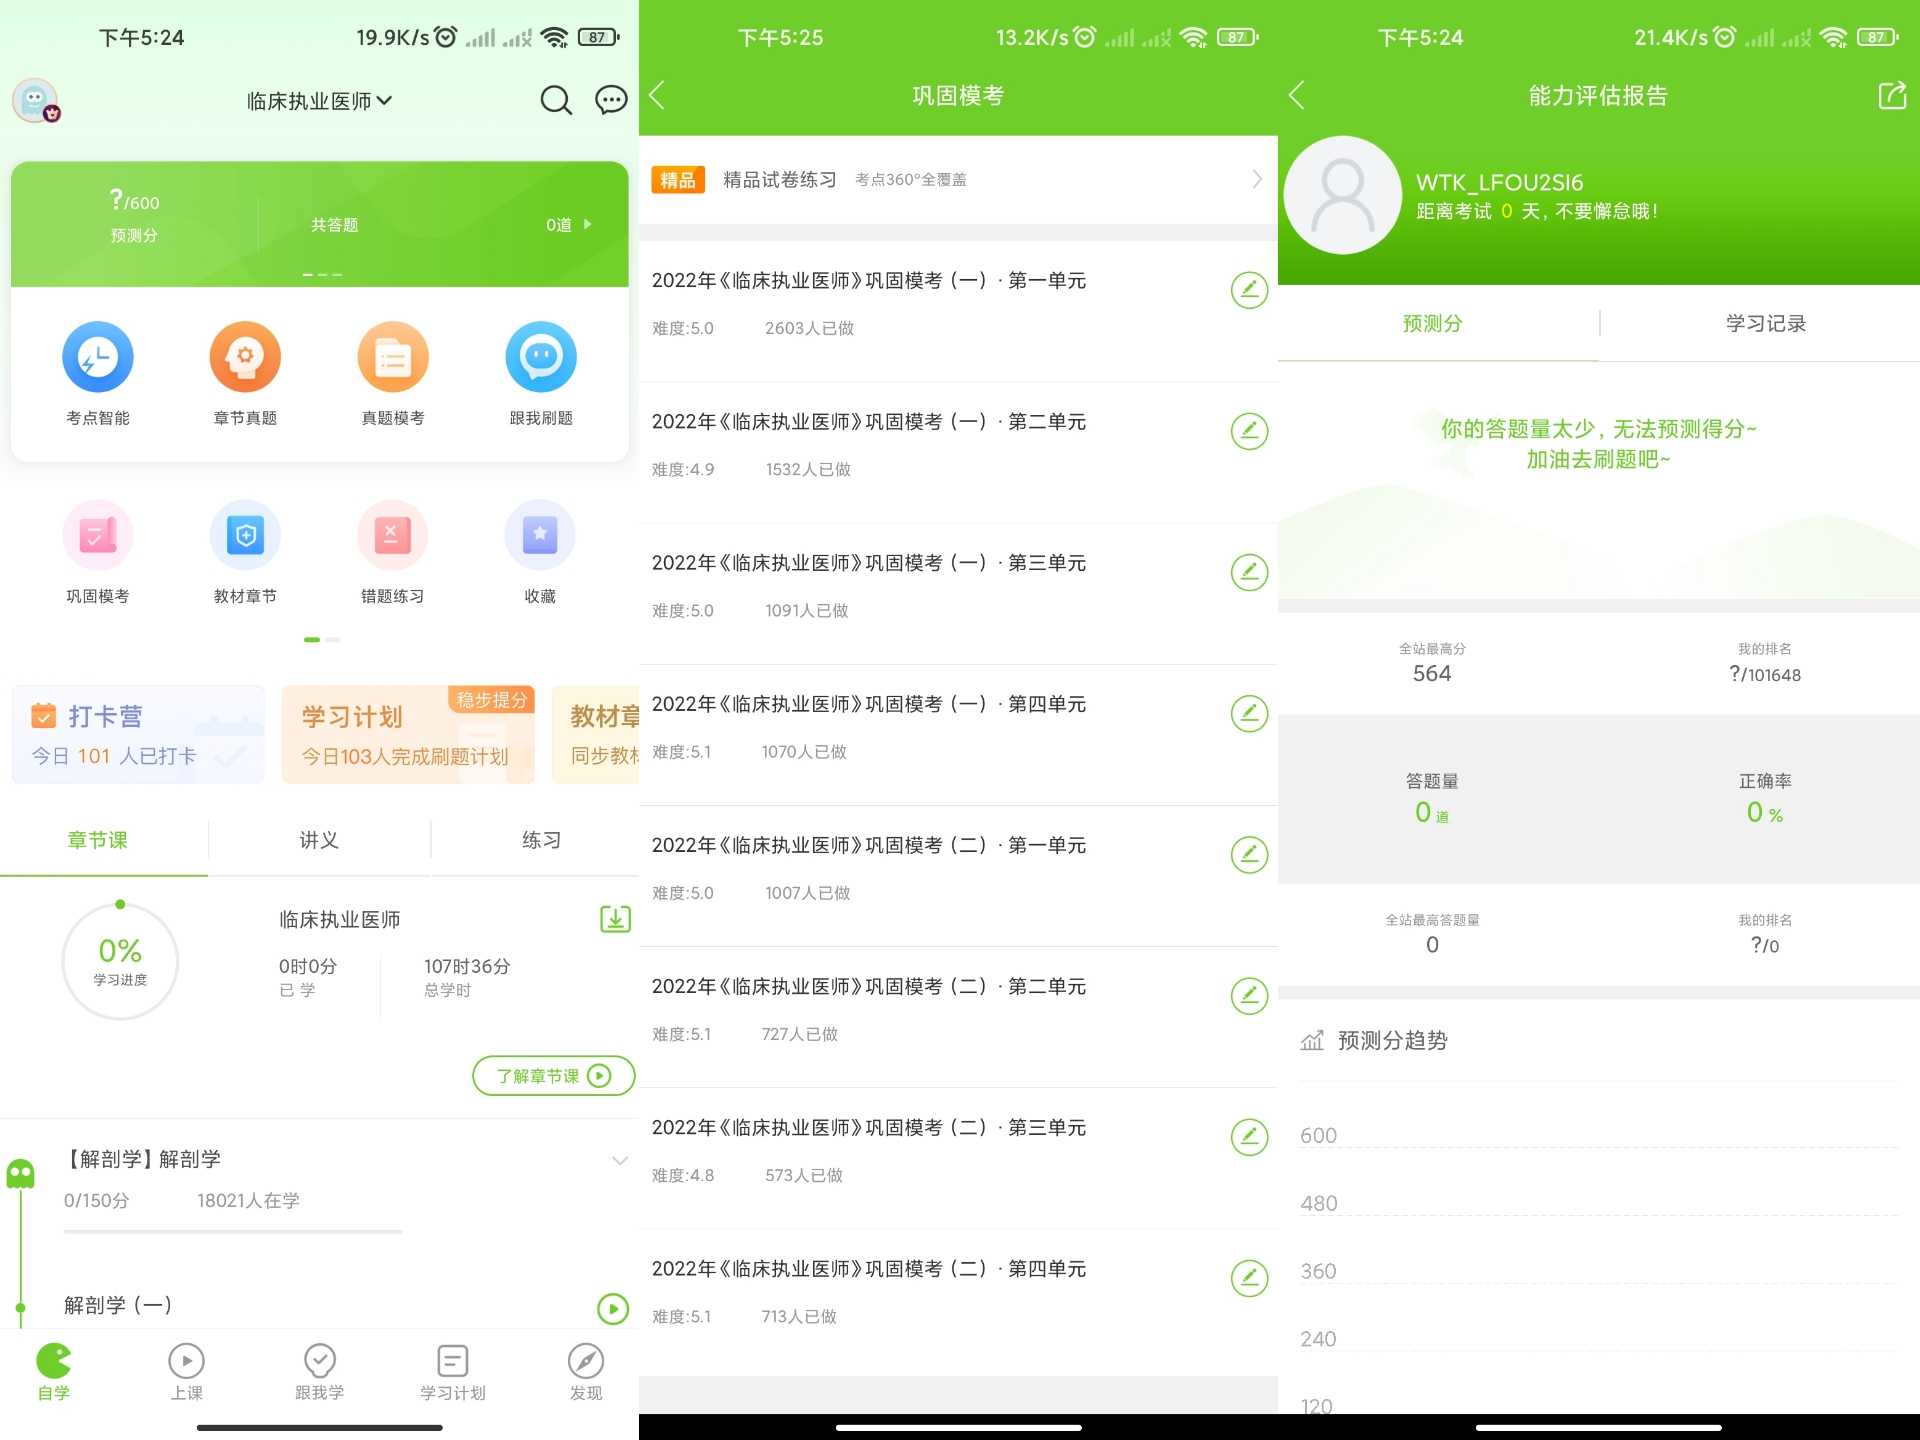Open 精品试卷练习 row arrow
Viewport: 1920px width, 1440px height.
pos(1257,180)
